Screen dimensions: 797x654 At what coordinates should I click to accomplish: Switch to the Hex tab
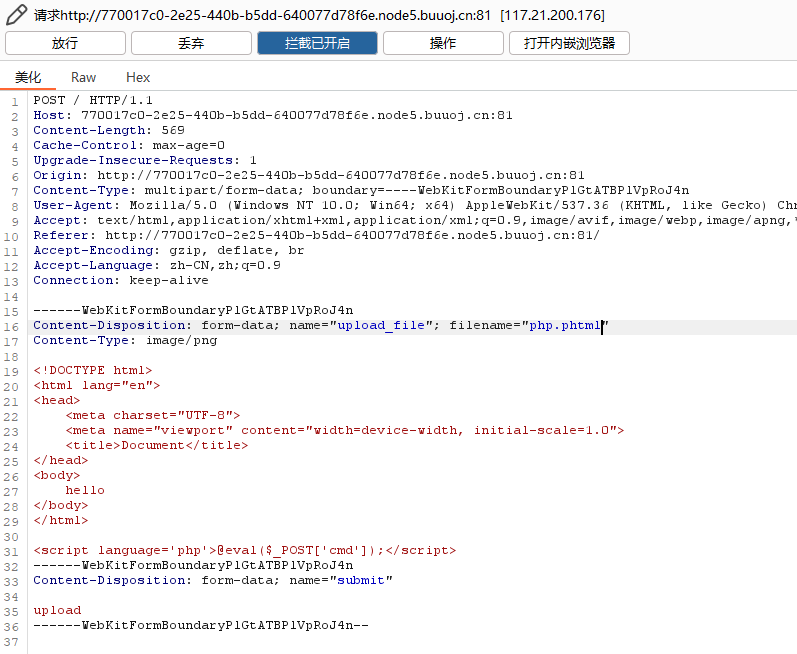click(x=138, y=77)
